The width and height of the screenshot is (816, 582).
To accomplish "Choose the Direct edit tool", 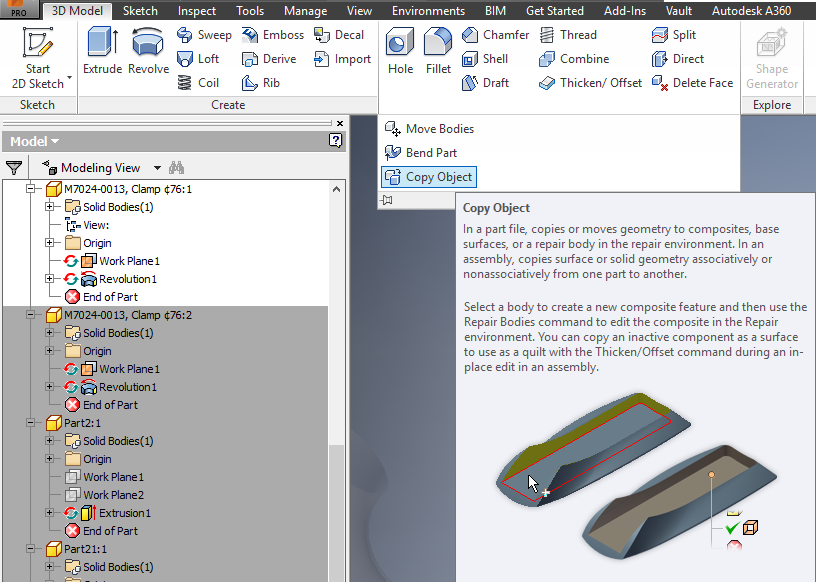I will click(678, 59).
